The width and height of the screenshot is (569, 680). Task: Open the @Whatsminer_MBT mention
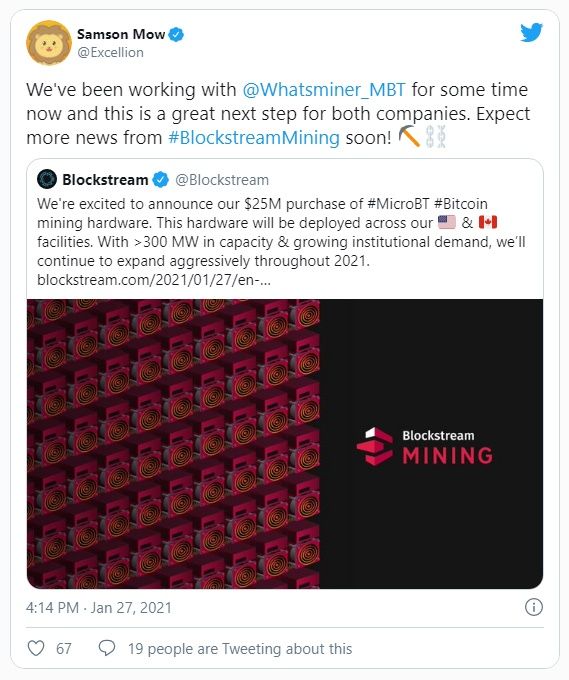tap(324, 90)
